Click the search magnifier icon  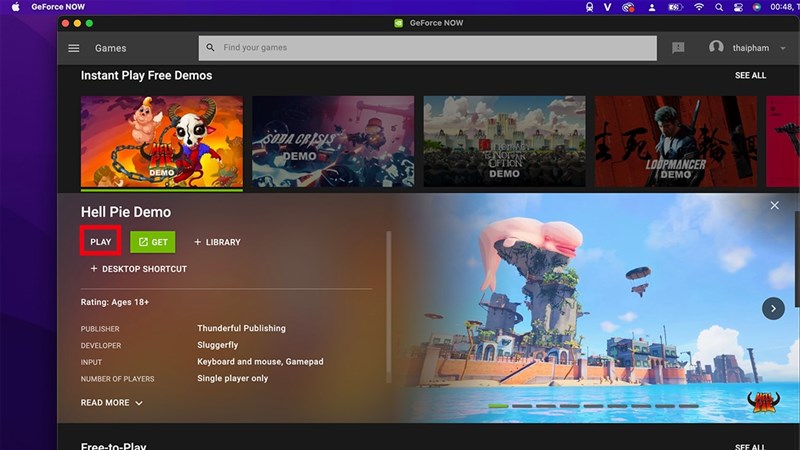pyautogui.click(x=210, y=47)
